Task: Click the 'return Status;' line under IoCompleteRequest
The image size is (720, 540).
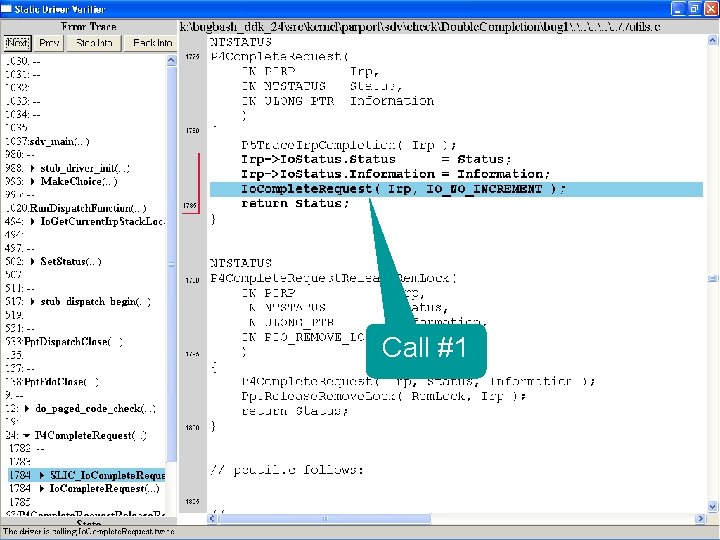Action: [295, 203]
